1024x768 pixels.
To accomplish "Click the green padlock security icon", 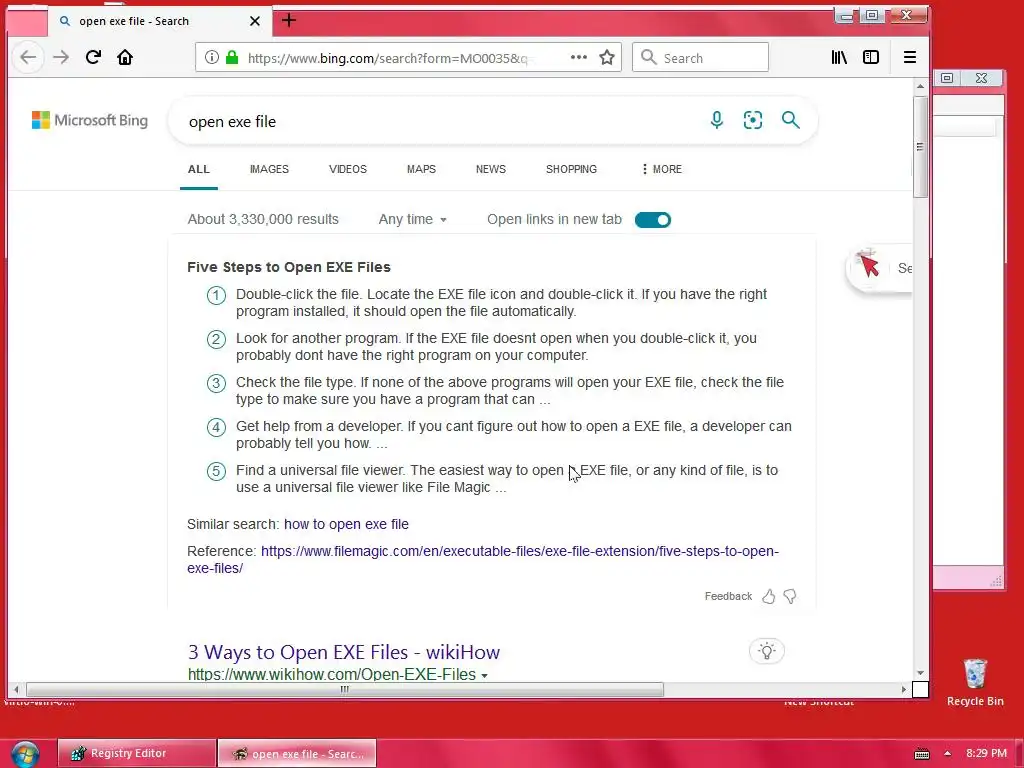I will pos(232,57).
